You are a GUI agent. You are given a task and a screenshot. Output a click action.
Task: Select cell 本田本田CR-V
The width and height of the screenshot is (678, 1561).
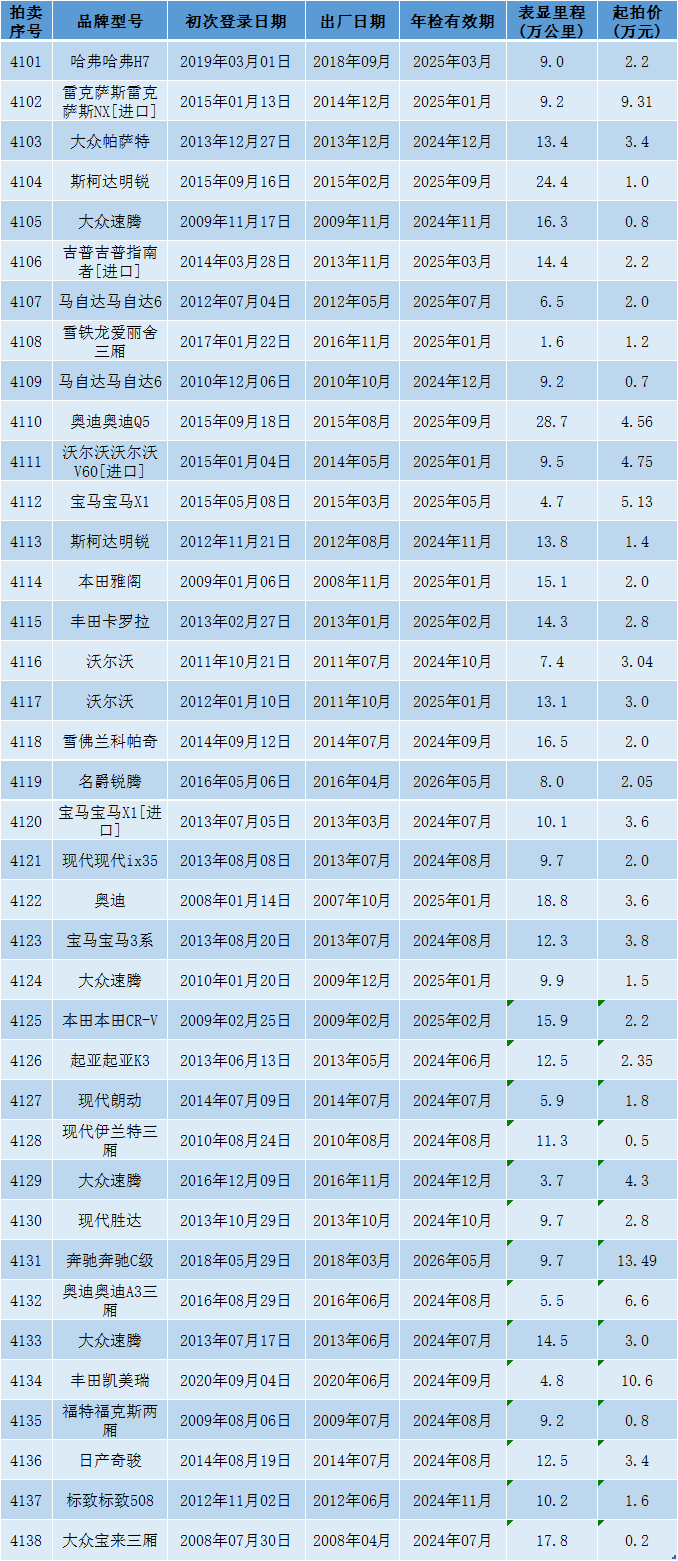coord(110,1021)
